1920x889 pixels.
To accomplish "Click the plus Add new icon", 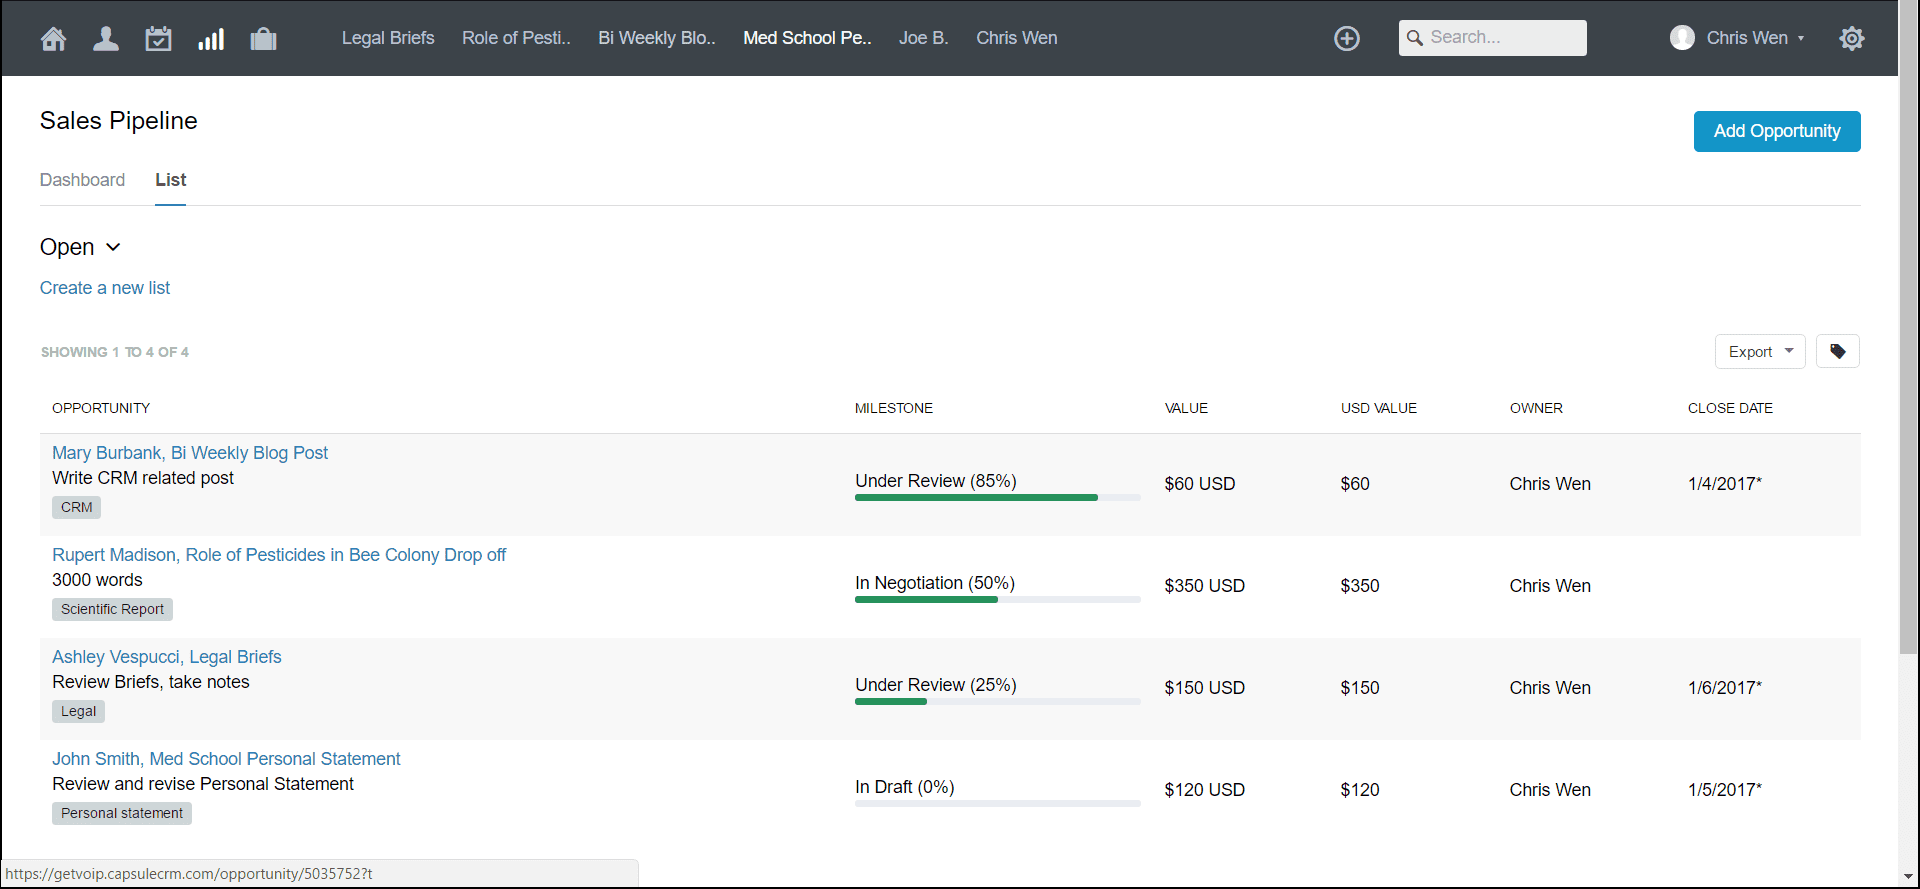I will pos(1347,38).
